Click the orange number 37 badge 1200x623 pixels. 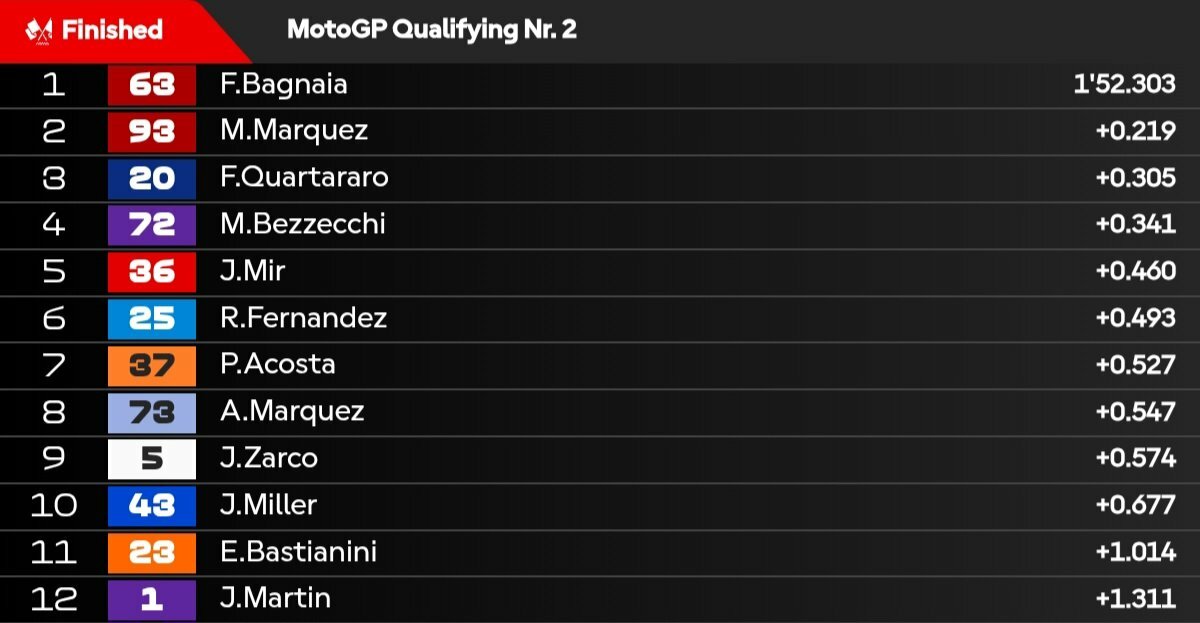click(x=152, y=365)
